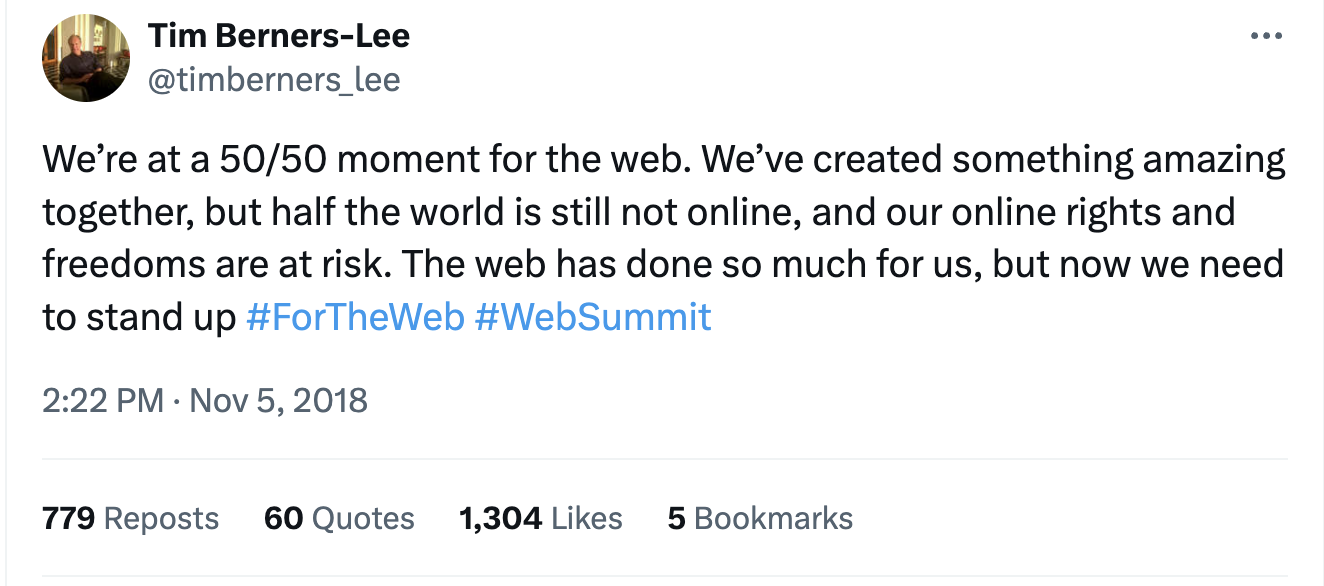Click Tim Berners-Lee's profile avatar photo
Screen dimensions: 1324x586
coord(86,59)
